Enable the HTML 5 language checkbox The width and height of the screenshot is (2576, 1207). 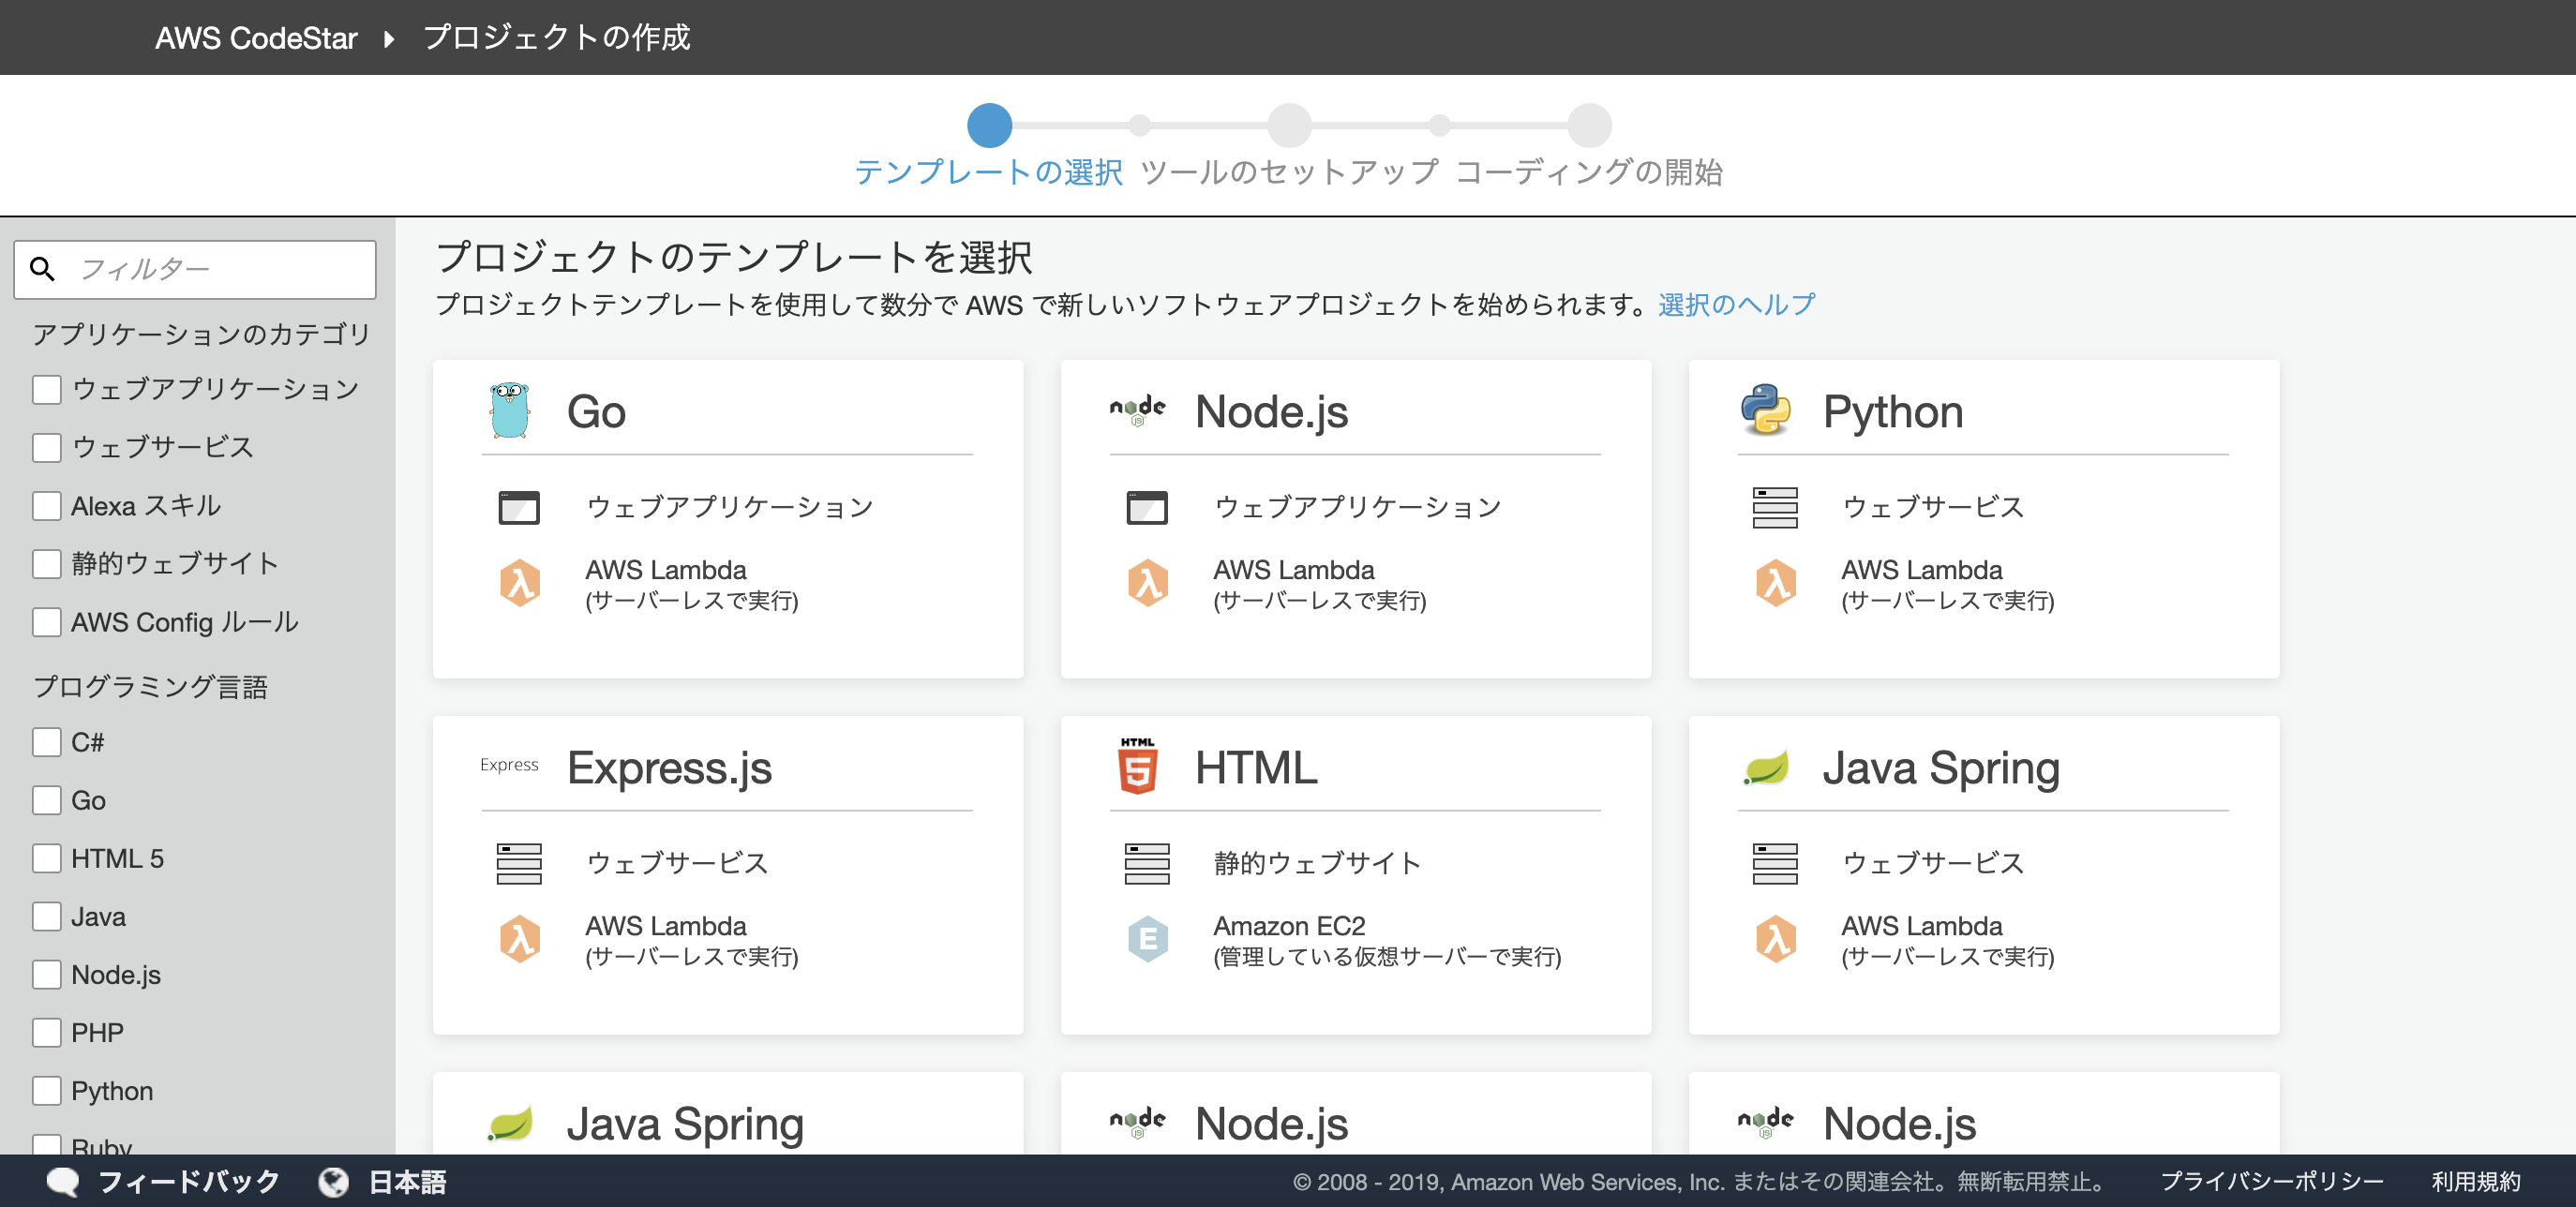tap(47, 858)
